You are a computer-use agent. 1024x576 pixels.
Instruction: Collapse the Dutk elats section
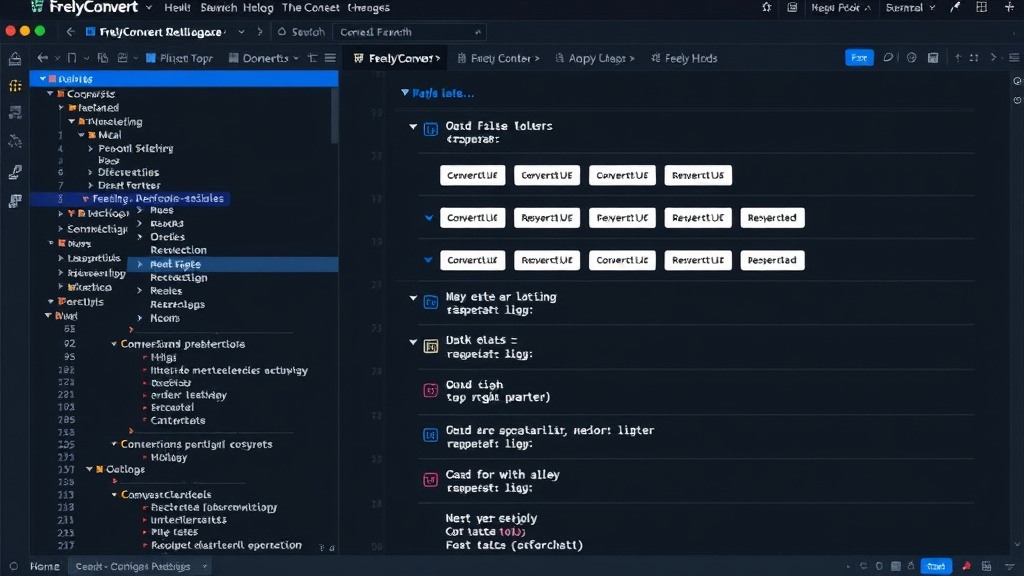click(413, 342)
